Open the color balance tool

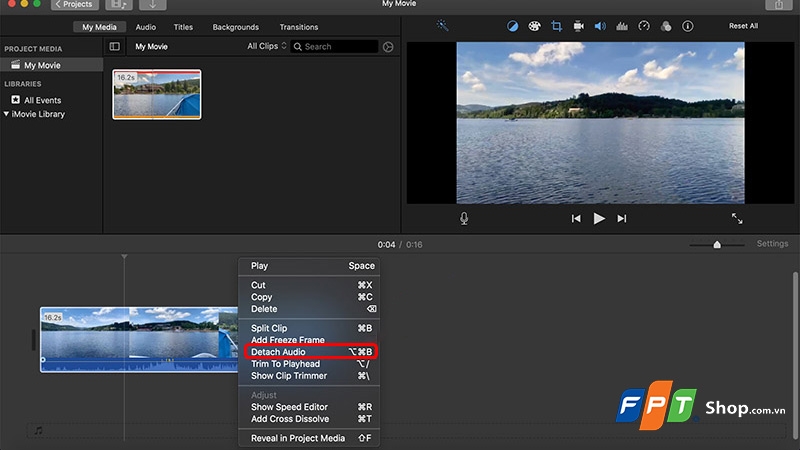click(x=512, y=26)
